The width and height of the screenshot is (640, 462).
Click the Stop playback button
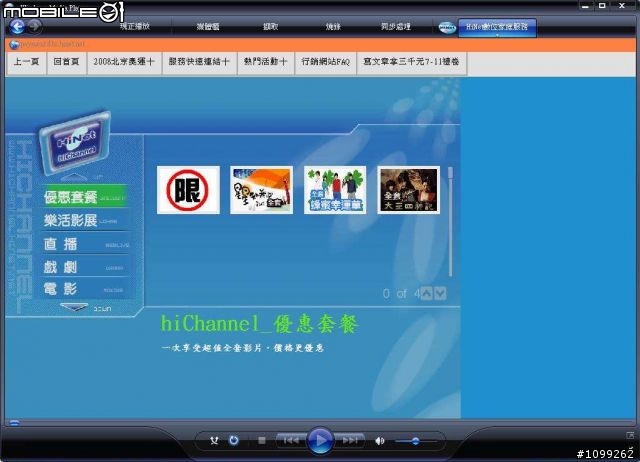(x=262, y=440)
